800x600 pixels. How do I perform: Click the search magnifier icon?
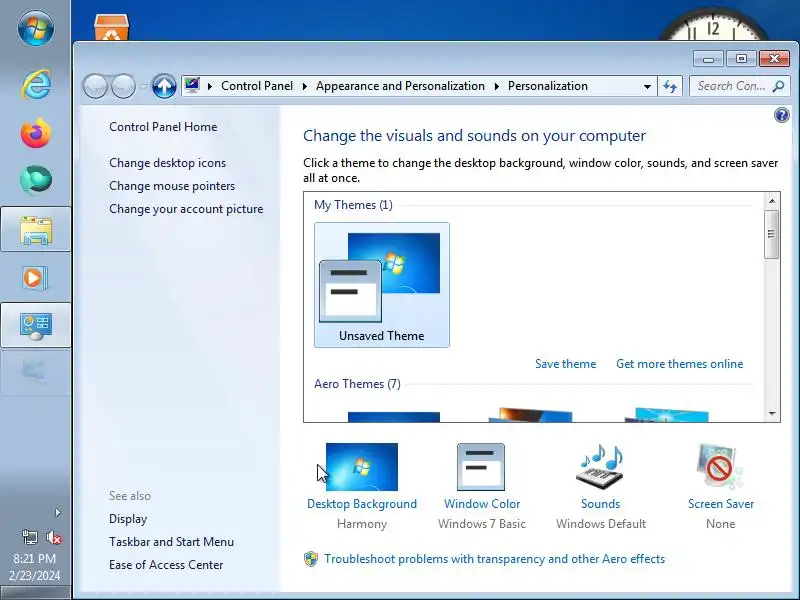click(779, 86)
